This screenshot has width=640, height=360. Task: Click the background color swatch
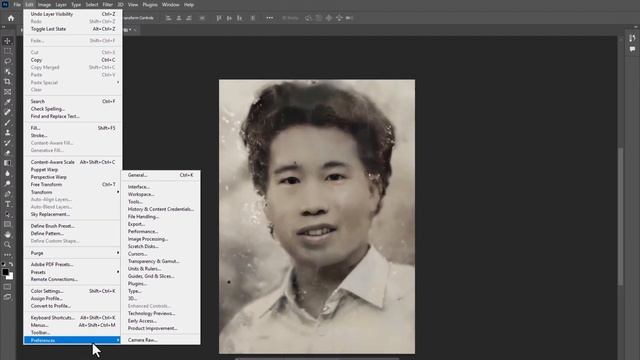pyautogui.click(x=11, y=277)
